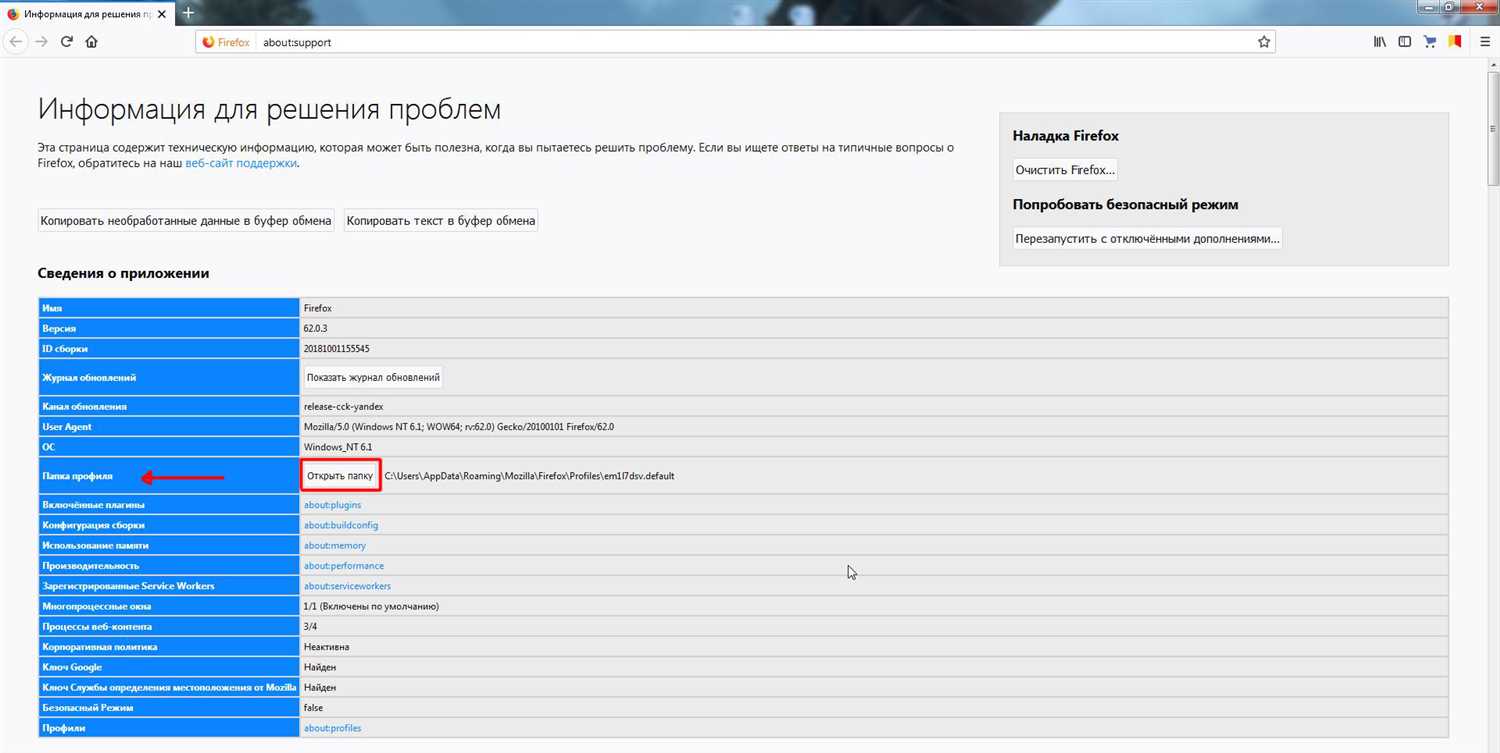Viewport: 1500px width, 753px height.
Task: Click the 'Информация для решения проблем' title
Action: (x=269, y=110)
